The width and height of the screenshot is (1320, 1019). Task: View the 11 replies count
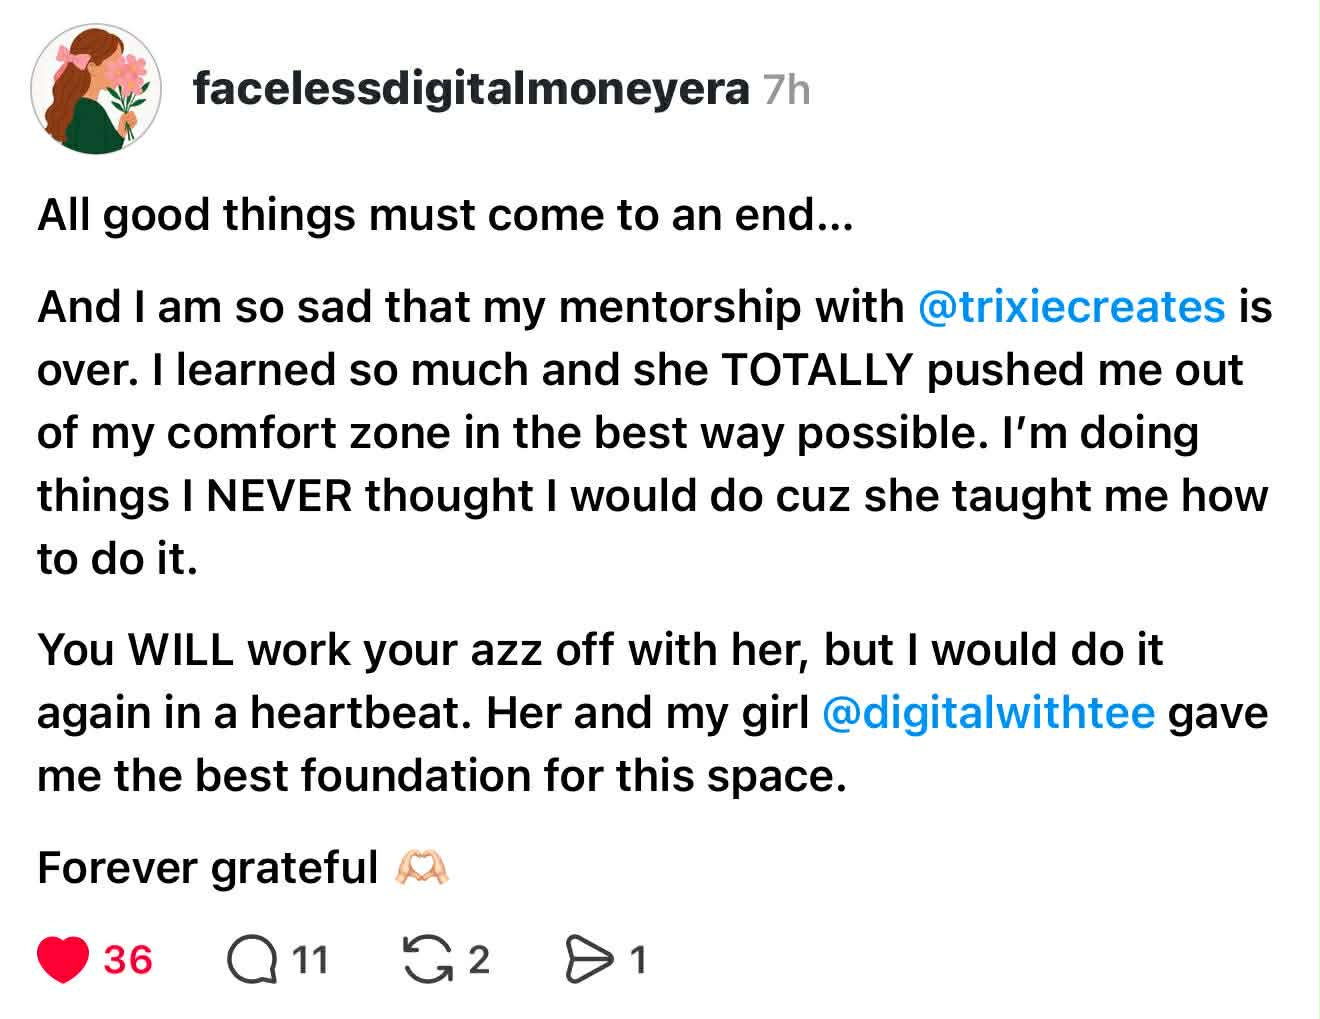tap(310, 960)
